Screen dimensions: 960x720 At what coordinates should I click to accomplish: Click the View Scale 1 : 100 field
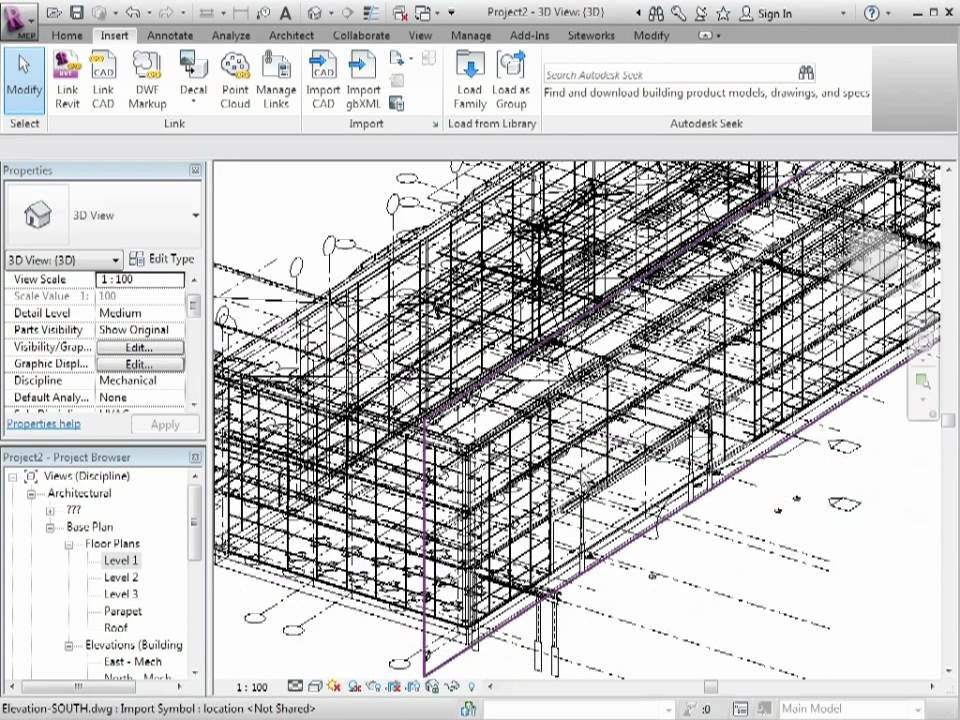click(140, 279)
